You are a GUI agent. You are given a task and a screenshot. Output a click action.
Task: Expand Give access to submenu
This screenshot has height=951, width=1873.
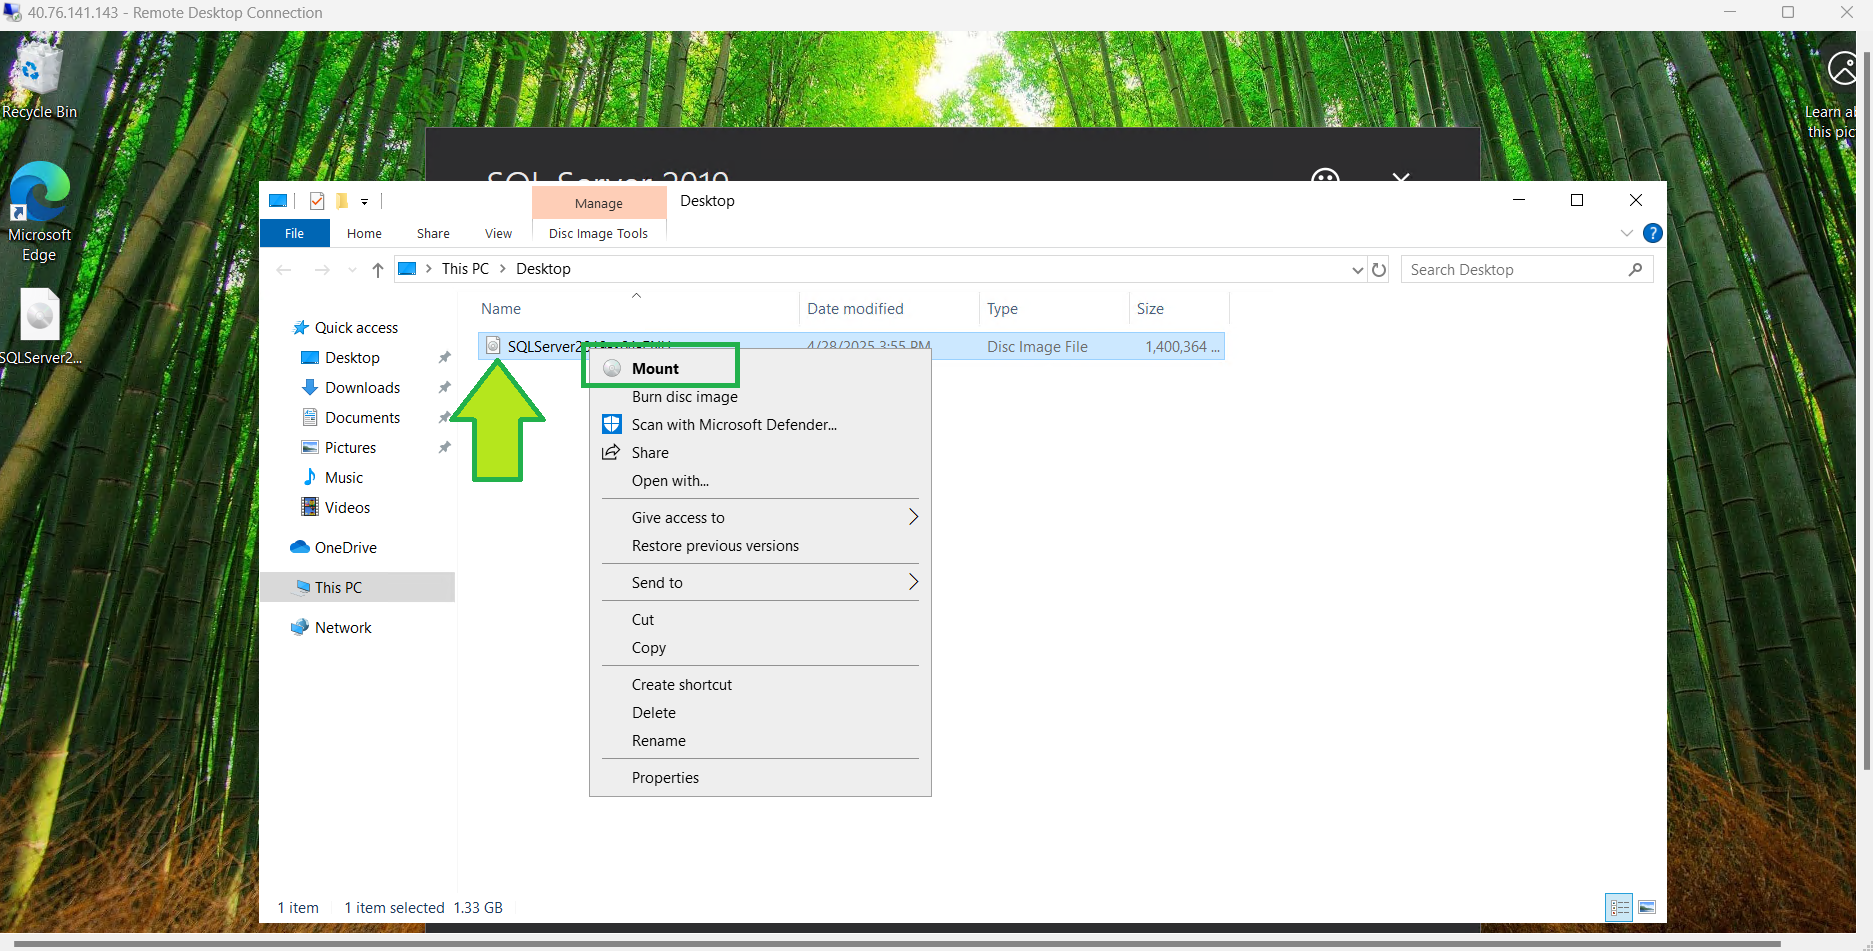[x=760, y=517]
